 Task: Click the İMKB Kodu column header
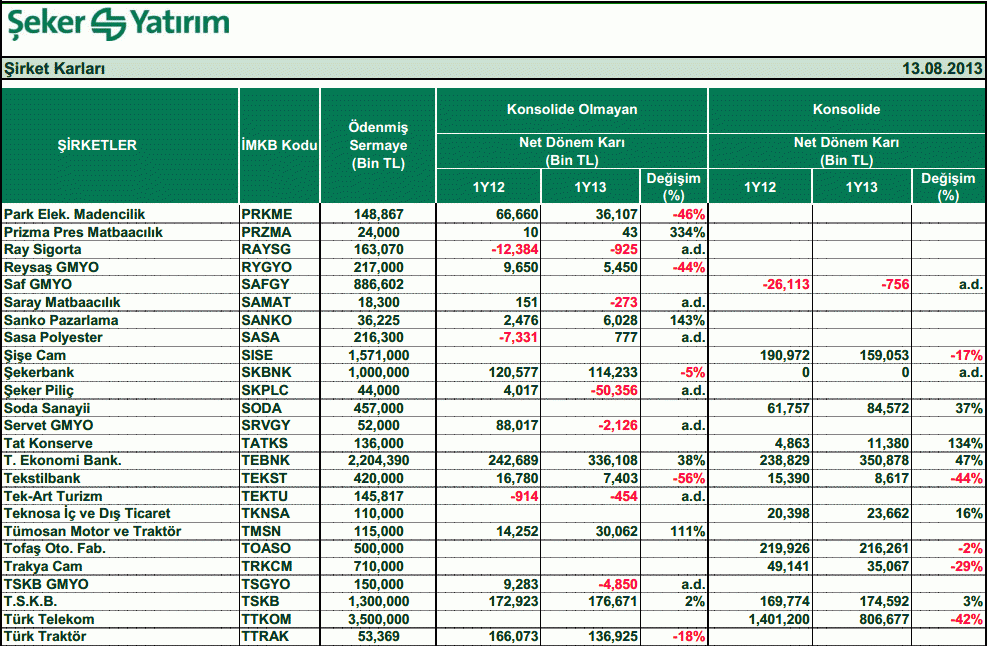[279, 145]
